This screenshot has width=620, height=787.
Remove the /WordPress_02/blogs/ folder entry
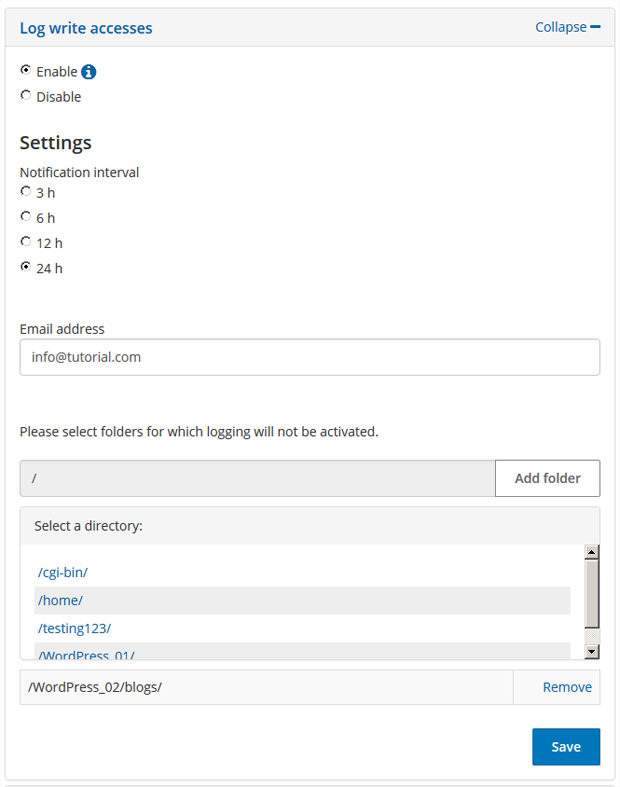click(567, 687)
